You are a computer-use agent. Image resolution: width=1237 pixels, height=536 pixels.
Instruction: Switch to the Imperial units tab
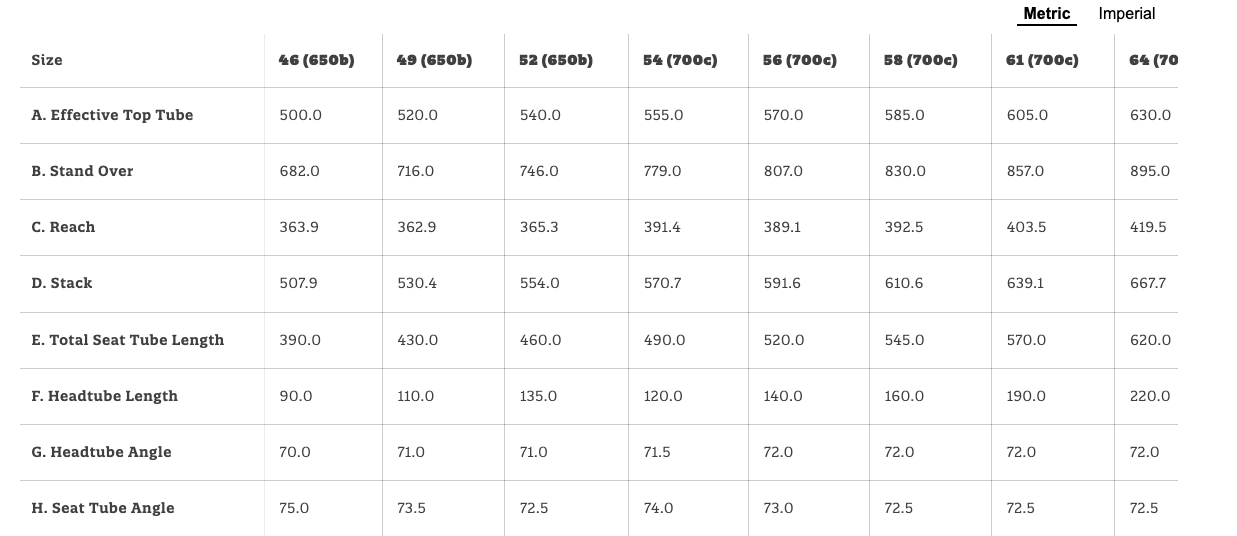(x=1126, y=14)
